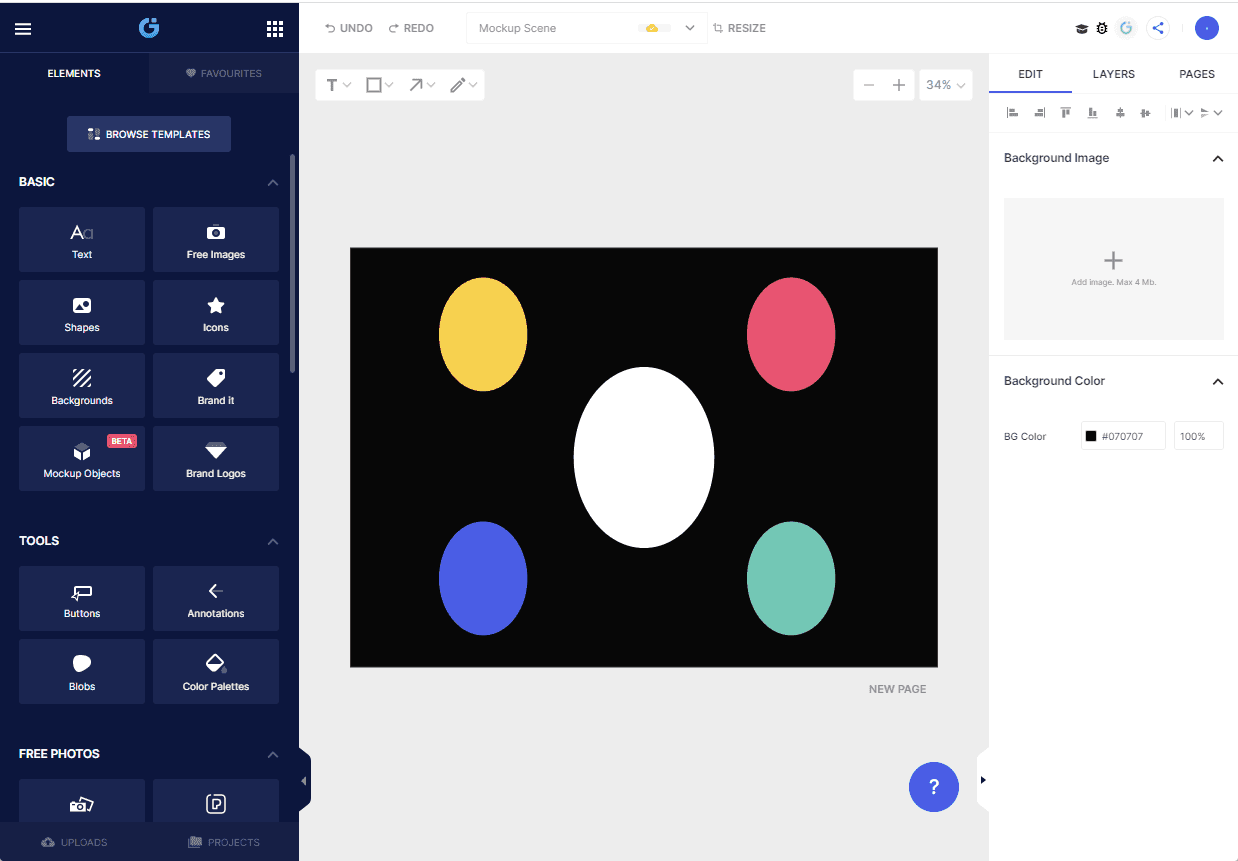
Task: Select the Text tool in canvas toolbar
Action: tap(338, 85)
